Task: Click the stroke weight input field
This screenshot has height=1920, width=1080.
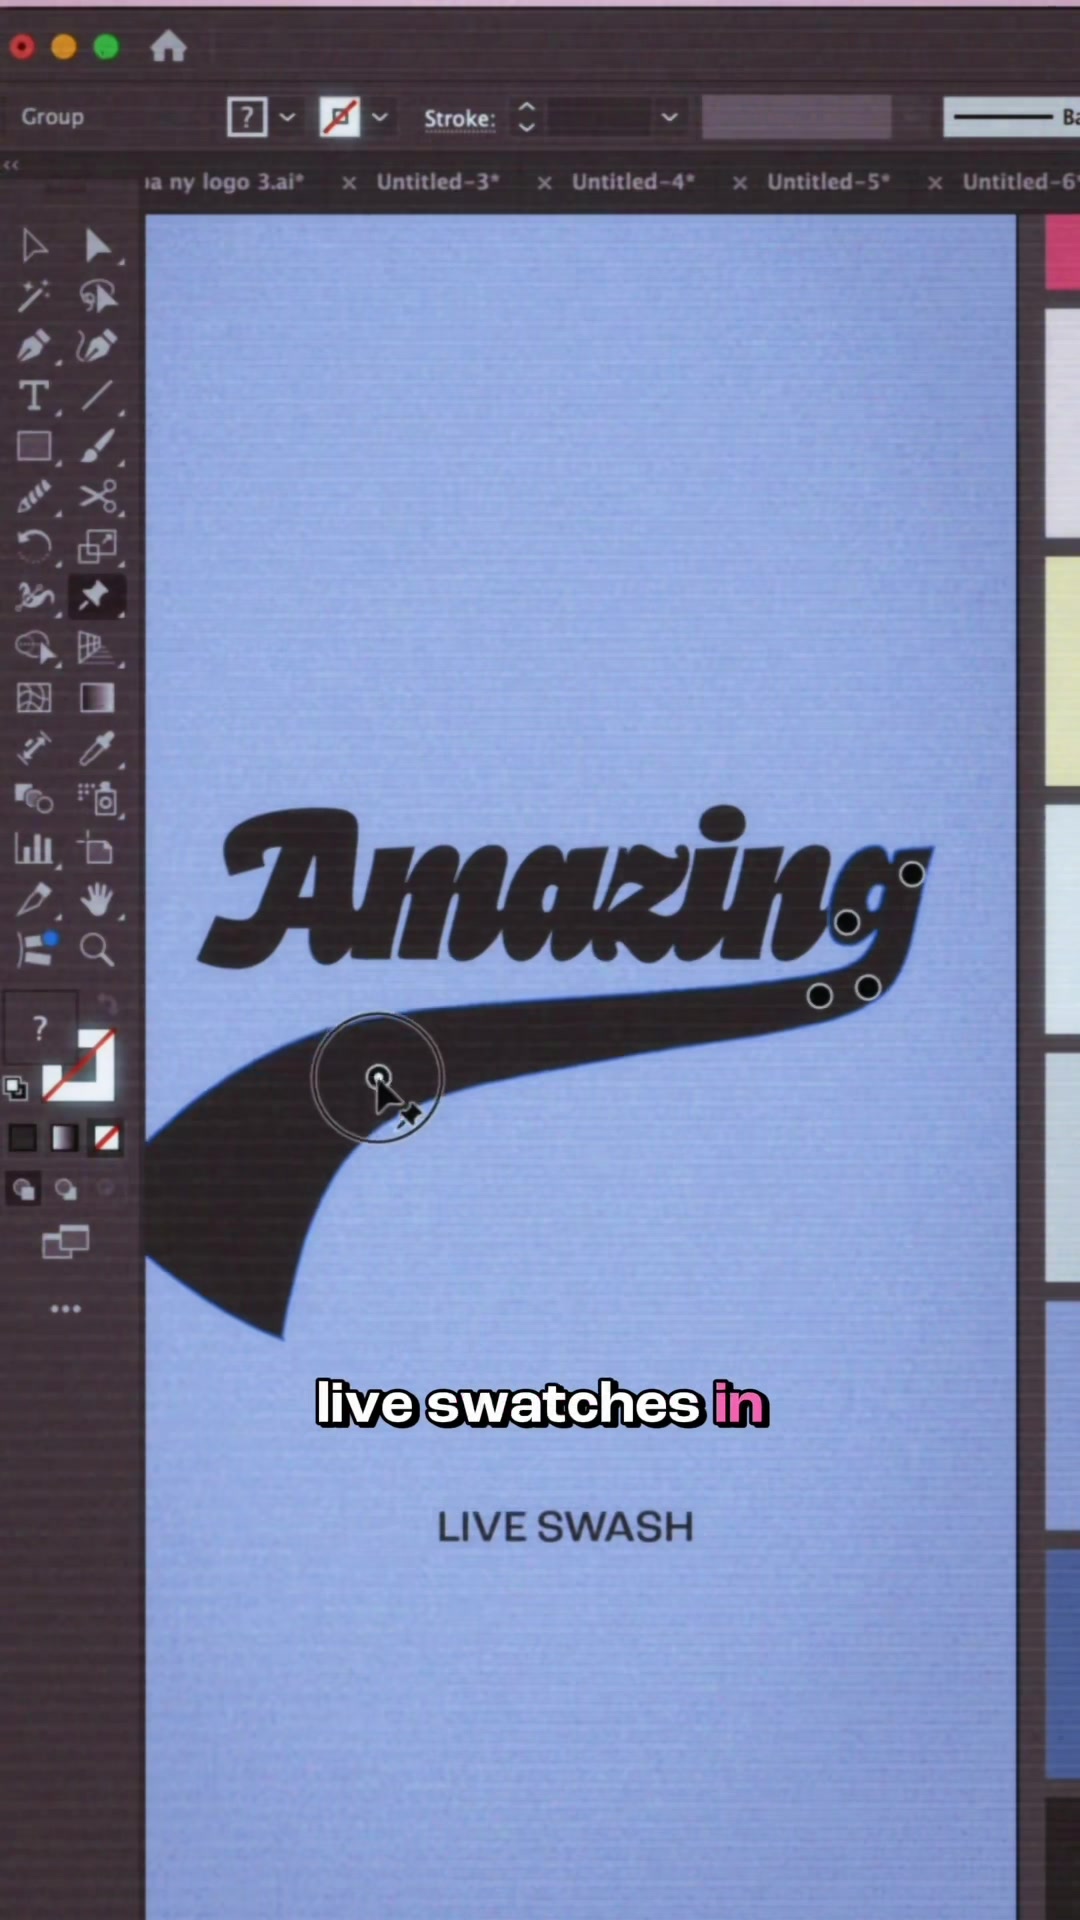Action: pos(598,117)
